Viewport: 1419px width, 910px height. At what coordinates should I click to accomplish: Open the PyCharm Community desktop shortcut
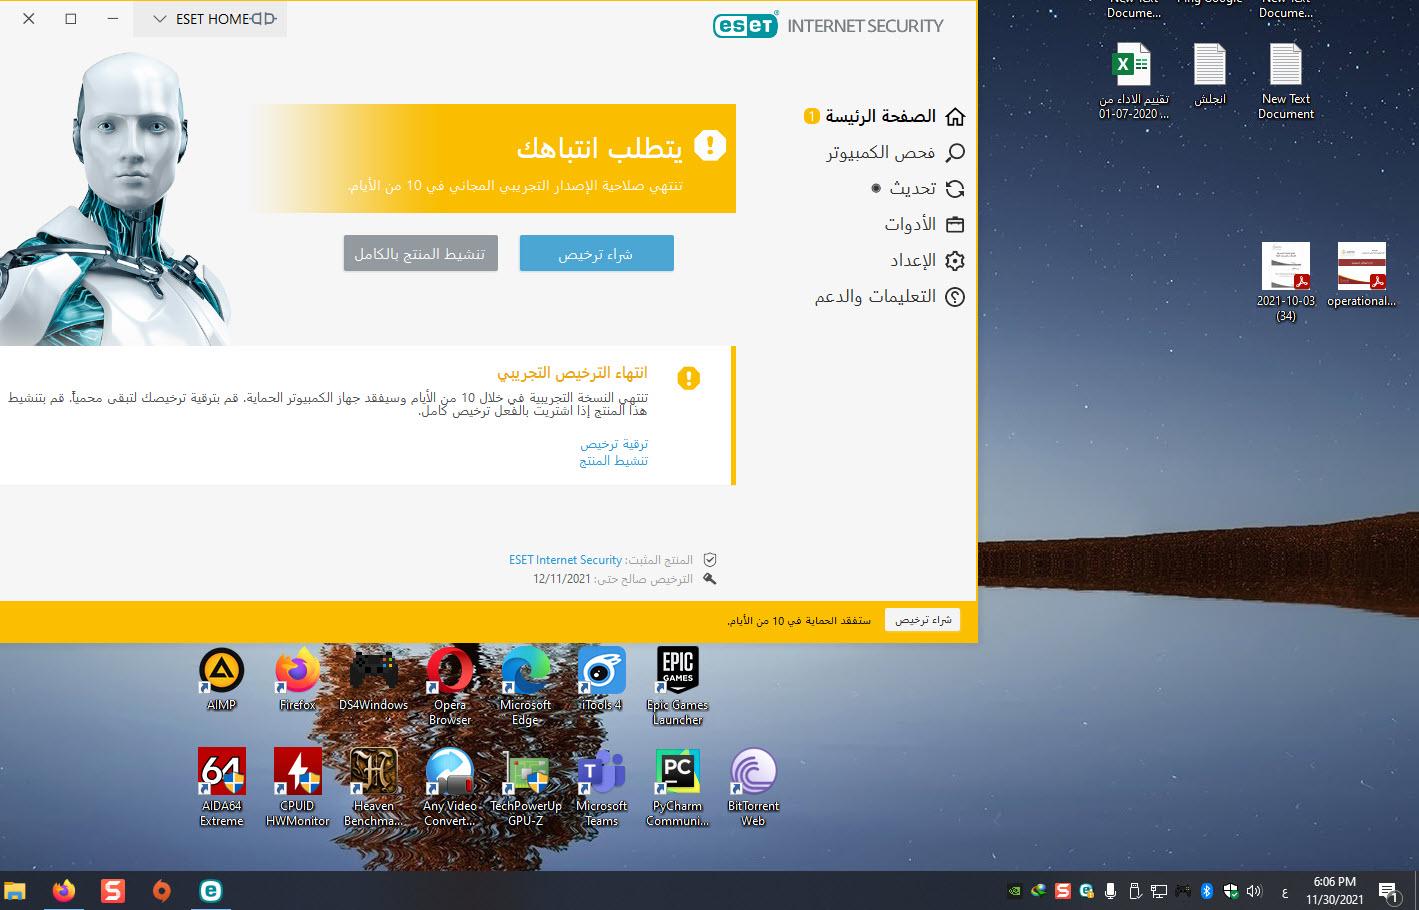coord(677,788)
